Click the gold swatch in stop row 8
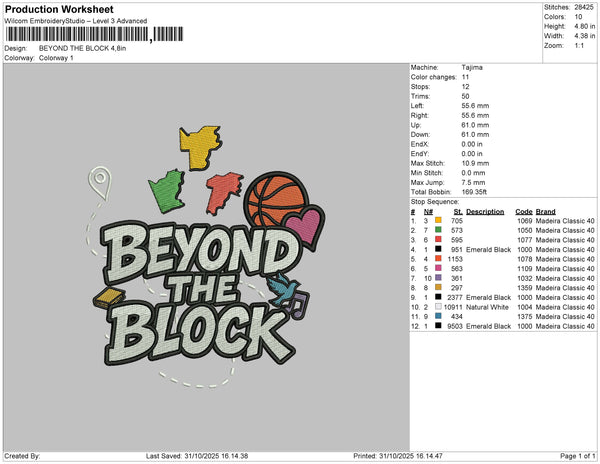600x464 pixels. click(438, 287)
